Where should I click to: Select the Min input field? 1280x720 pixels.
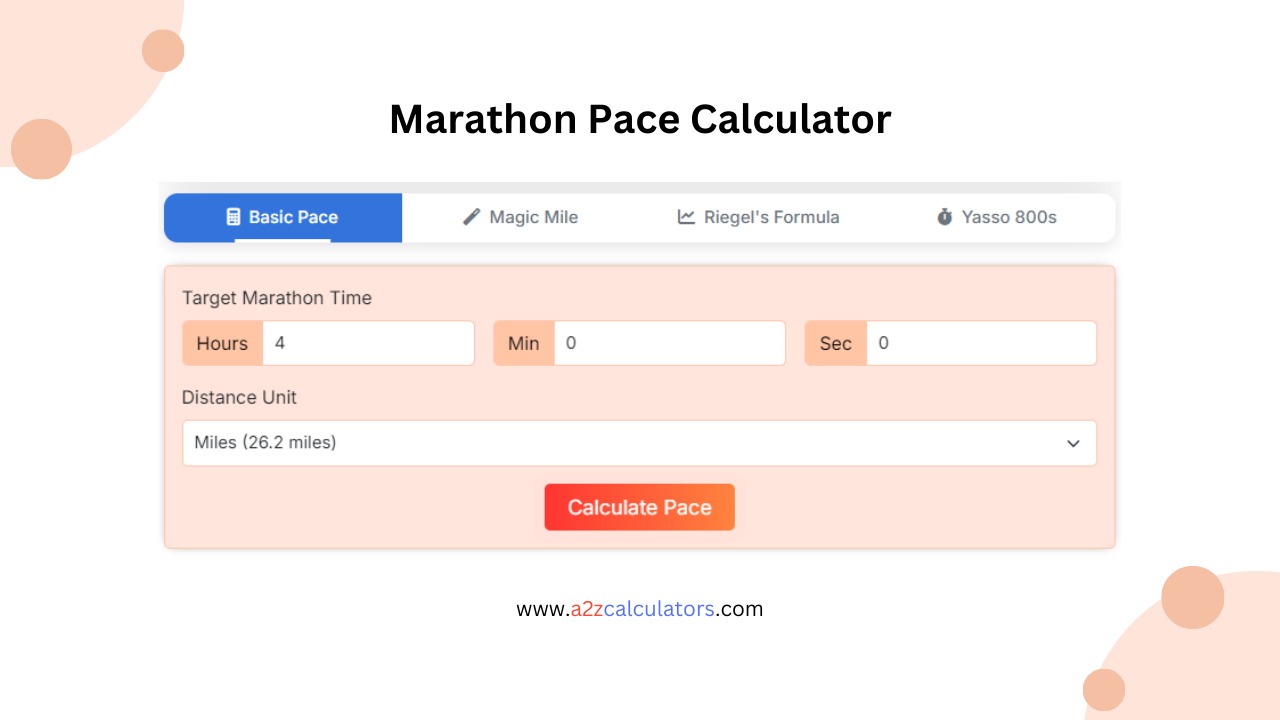click(670, 343)
